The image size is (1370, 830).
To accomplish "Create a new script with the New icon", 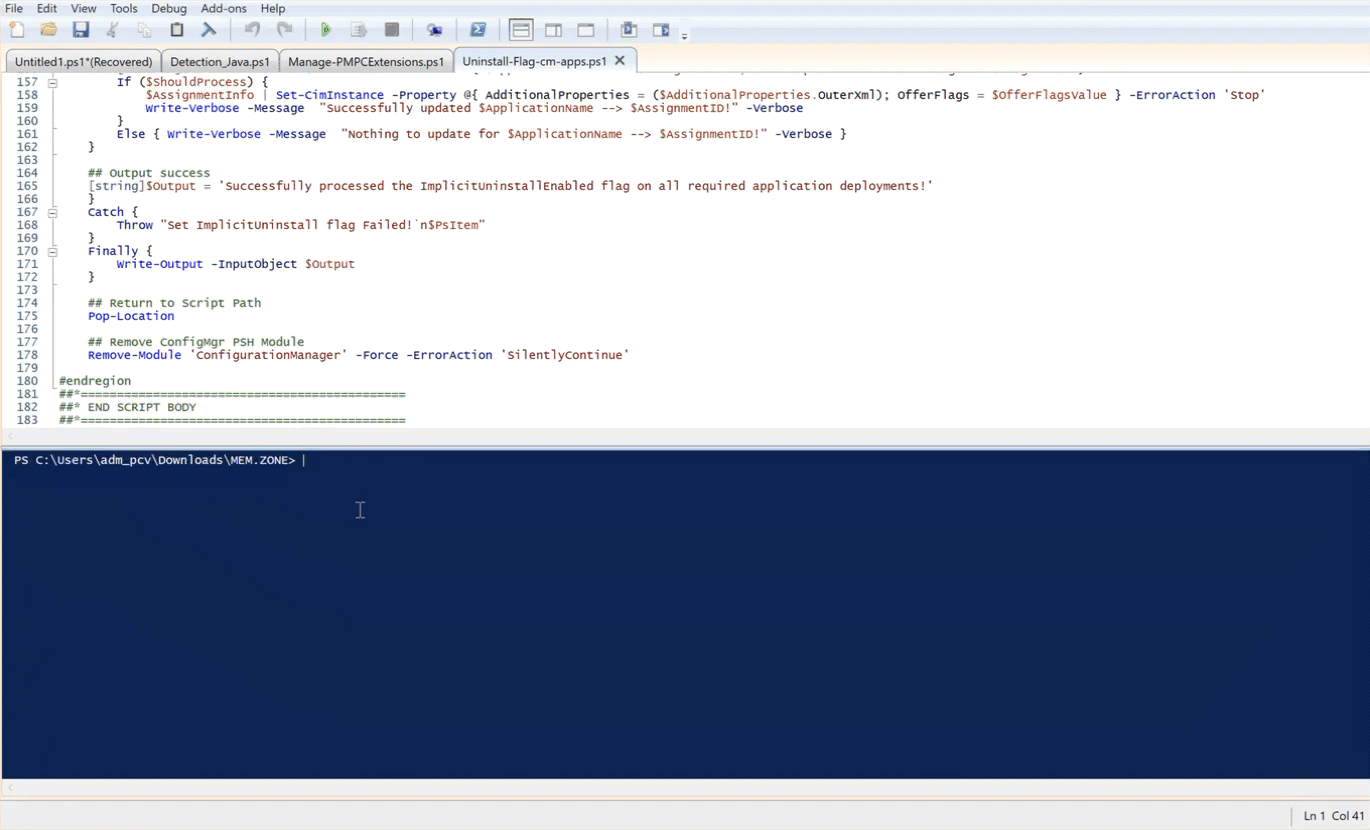I will click(15, 30).
